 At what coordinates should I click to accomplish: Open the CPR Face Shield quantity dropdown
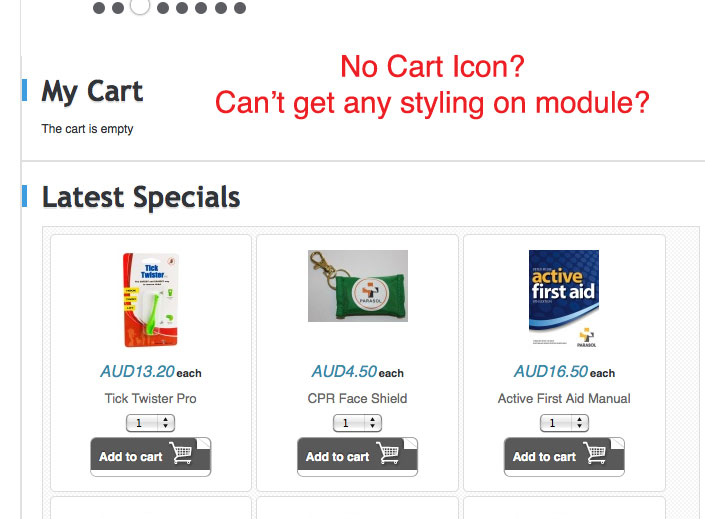click(357, 423)
